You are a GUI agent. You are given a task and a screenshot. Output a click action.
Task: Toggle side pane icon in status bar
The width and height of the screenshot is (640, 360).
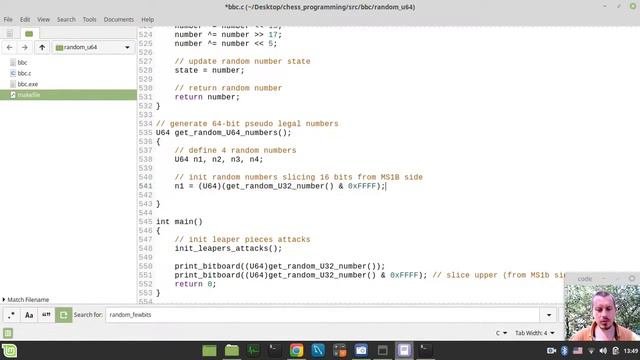coord(8,333)
